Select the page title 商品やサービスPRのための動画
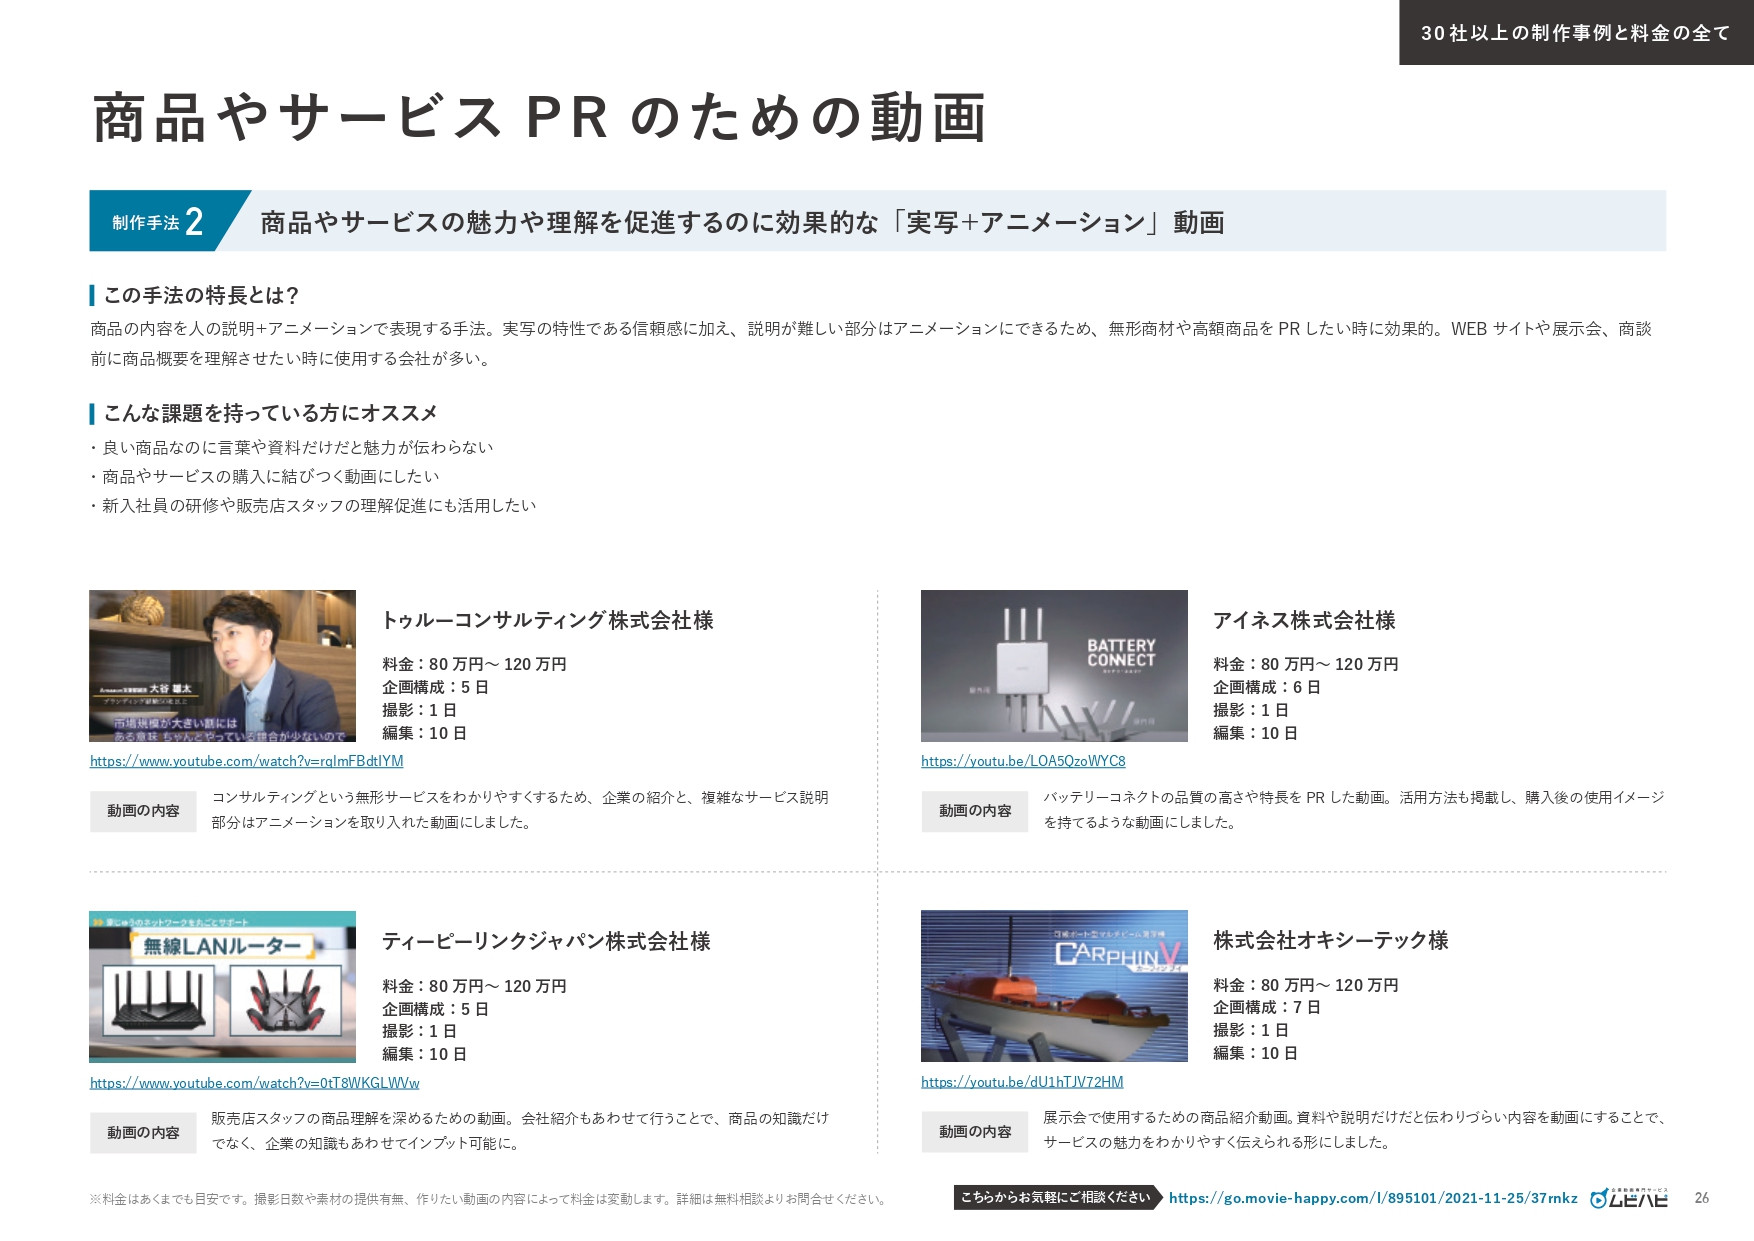 pos(538,120)
